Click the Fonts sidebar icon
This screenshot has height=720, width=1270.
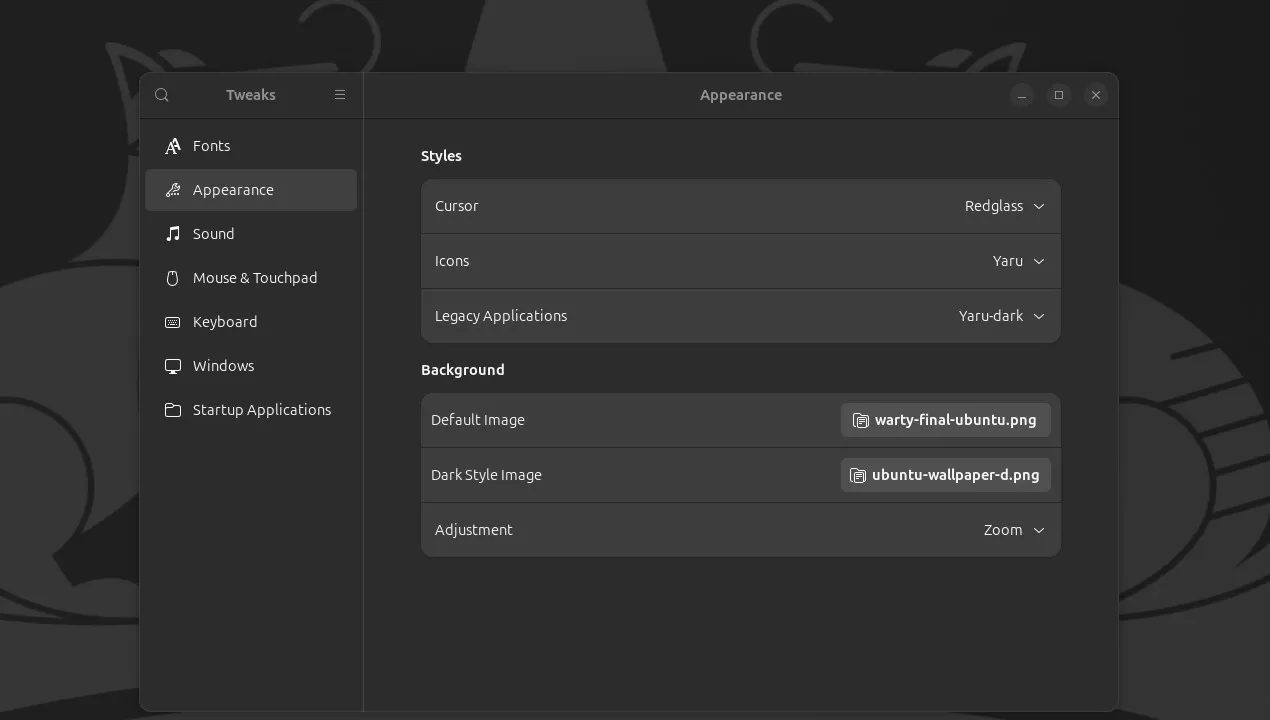tap(172, 145)
